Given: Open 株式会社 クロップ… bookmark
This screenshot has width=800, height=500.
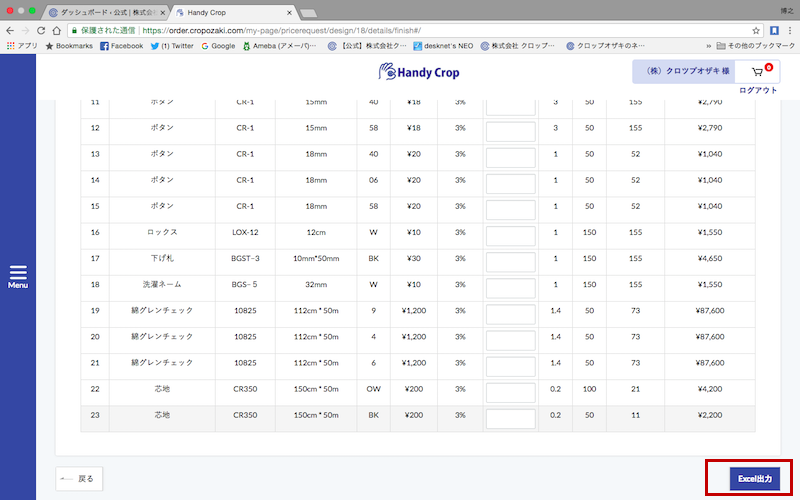Looking at the screenshot, I should (517, 46).
